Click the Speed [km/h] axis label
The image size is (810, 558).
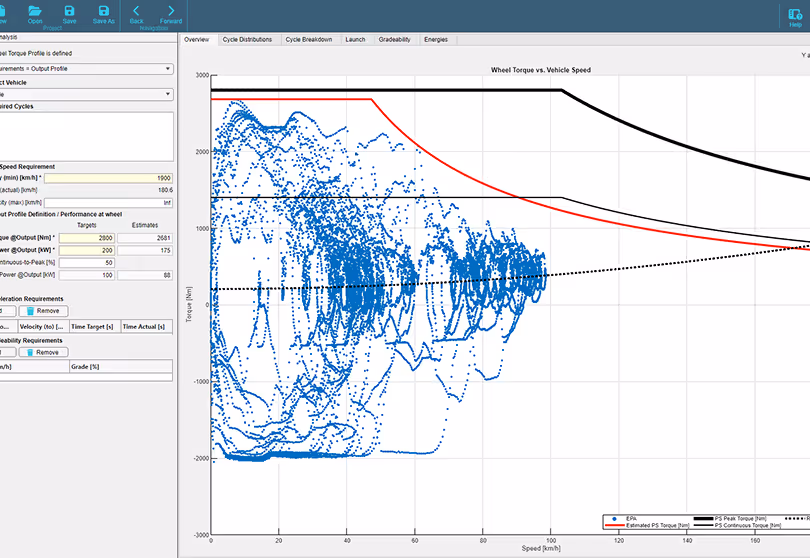(x=541, y=548)
